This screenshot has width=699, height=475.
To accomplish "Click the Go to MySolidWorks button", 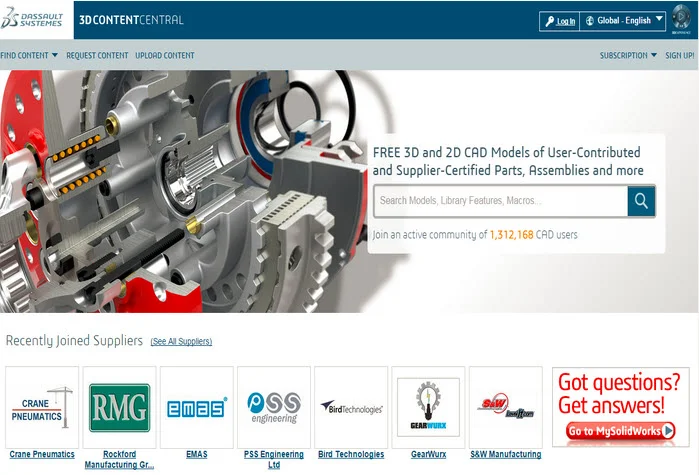I will [x=621, y=431].
